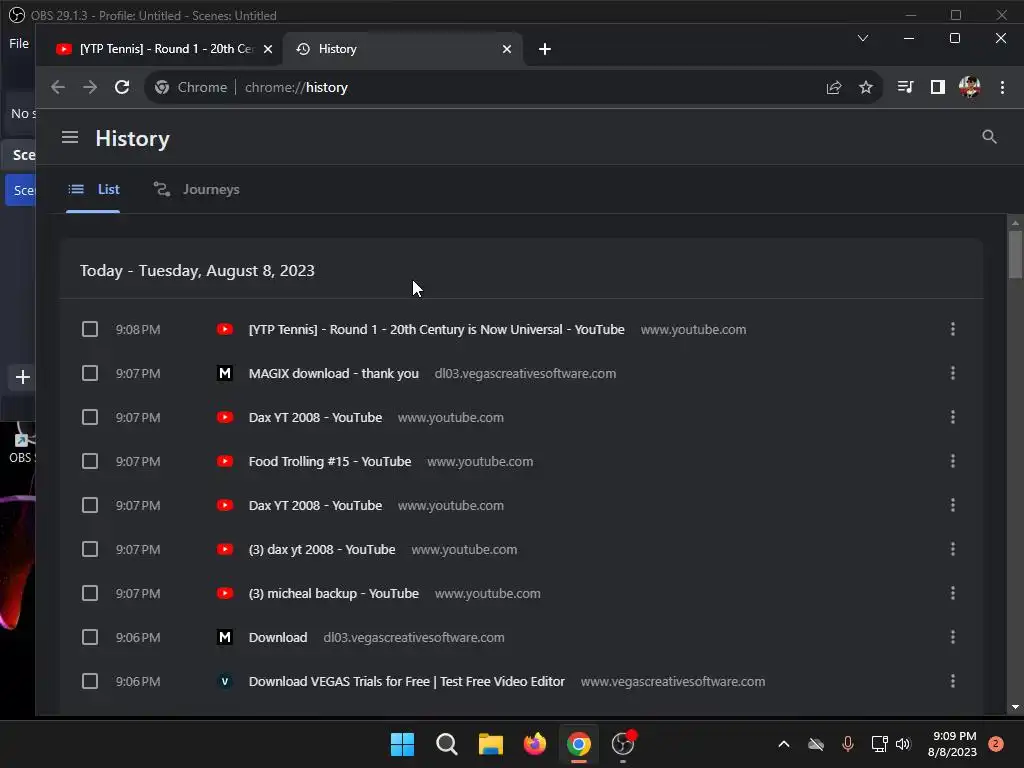Open the volume control in system tray
Image resolution: width=1024 pixels, height=768 pixels.
[x=903, y=744]
